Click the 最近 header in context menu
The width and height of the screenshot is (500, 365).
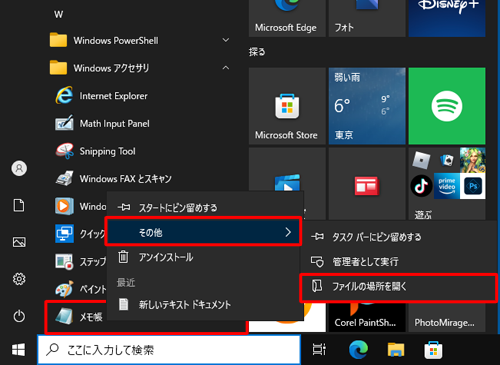pos(126,283)
